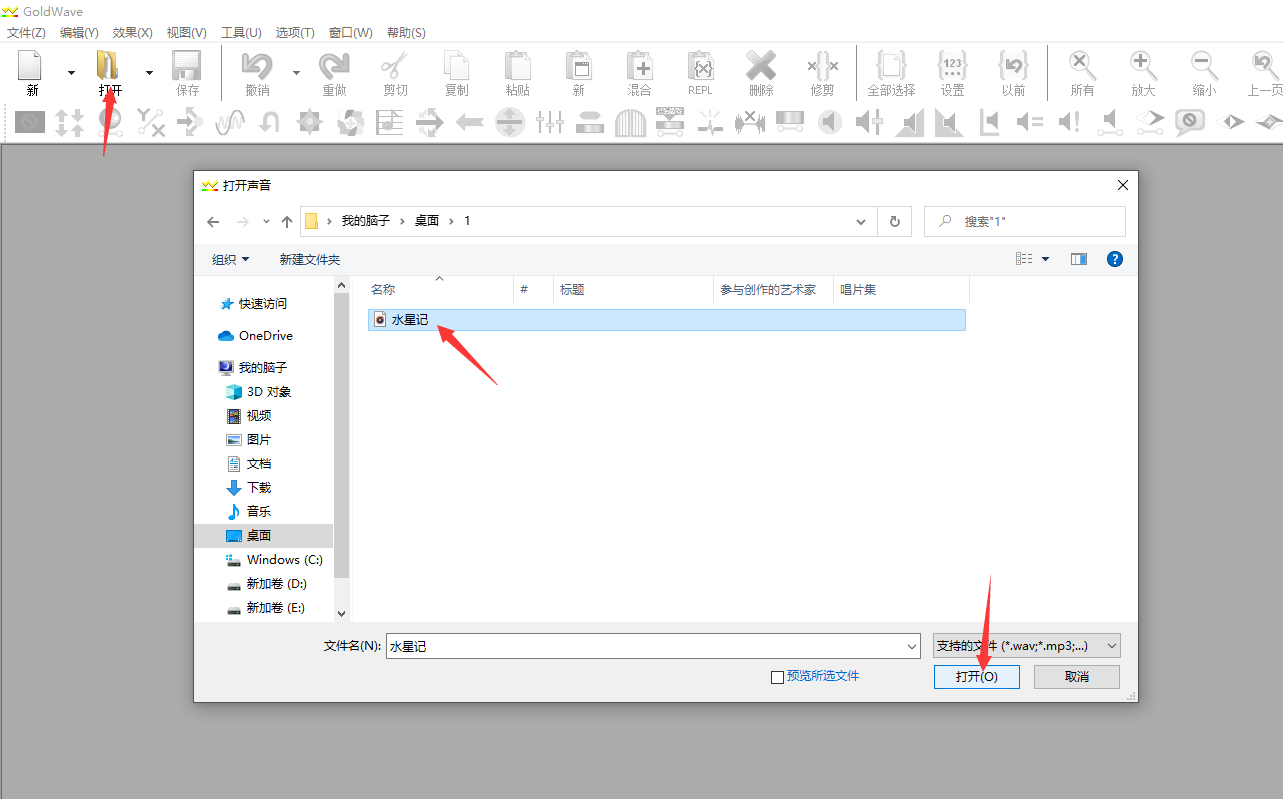This screenshot has height=799, width=1283.
Task: Click the 打开 folder toolbar icon
Action: pyautogui.click(x=108, y=67)
